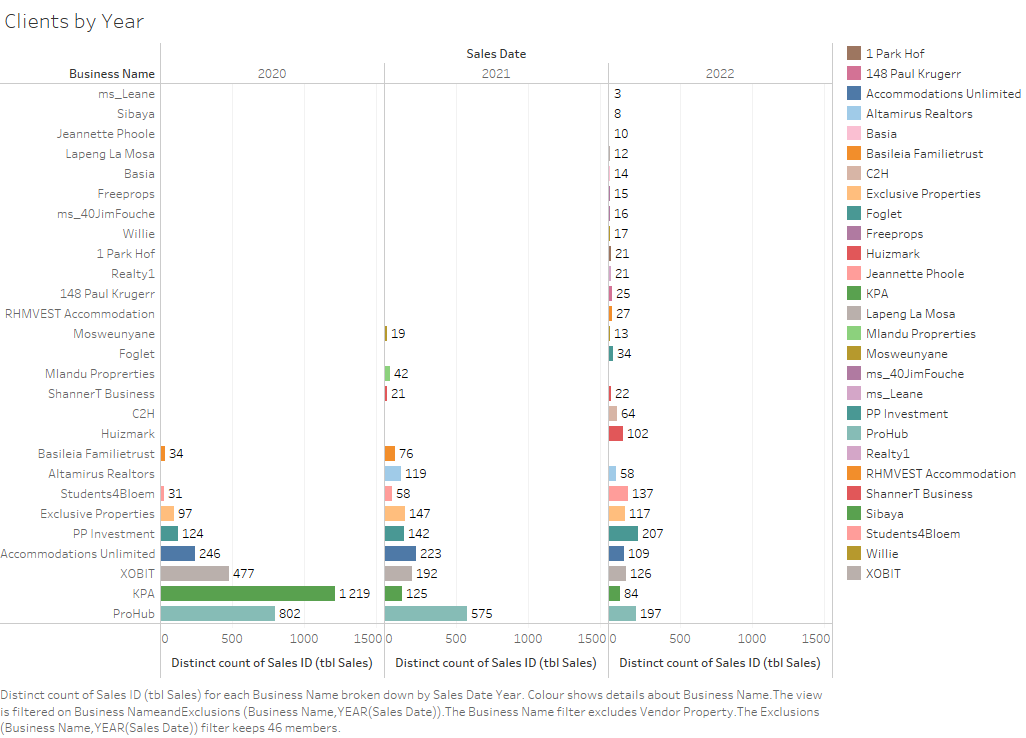
Task: Select the KPA bar for 2020
Action: tap(248, 594)
